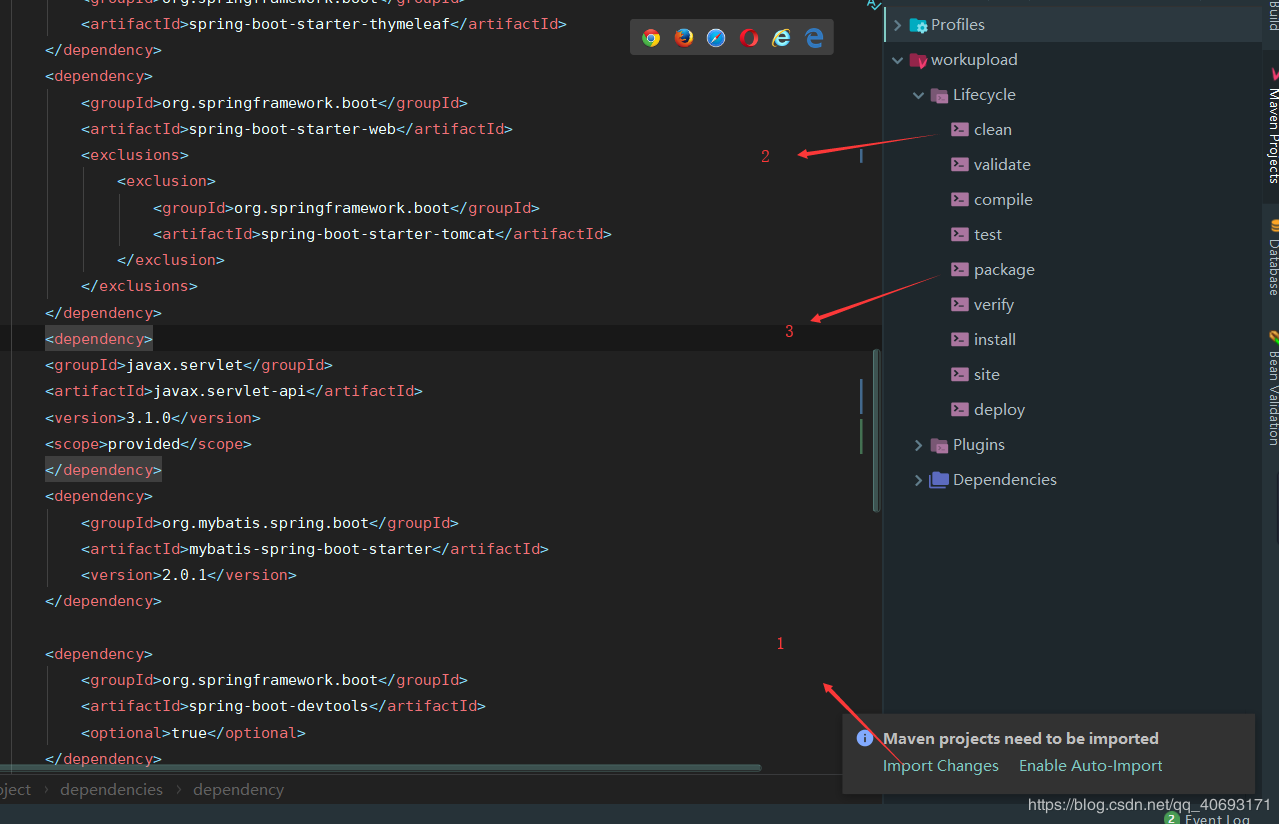Open preview in Internet Explorer icon

click(781, 38)
